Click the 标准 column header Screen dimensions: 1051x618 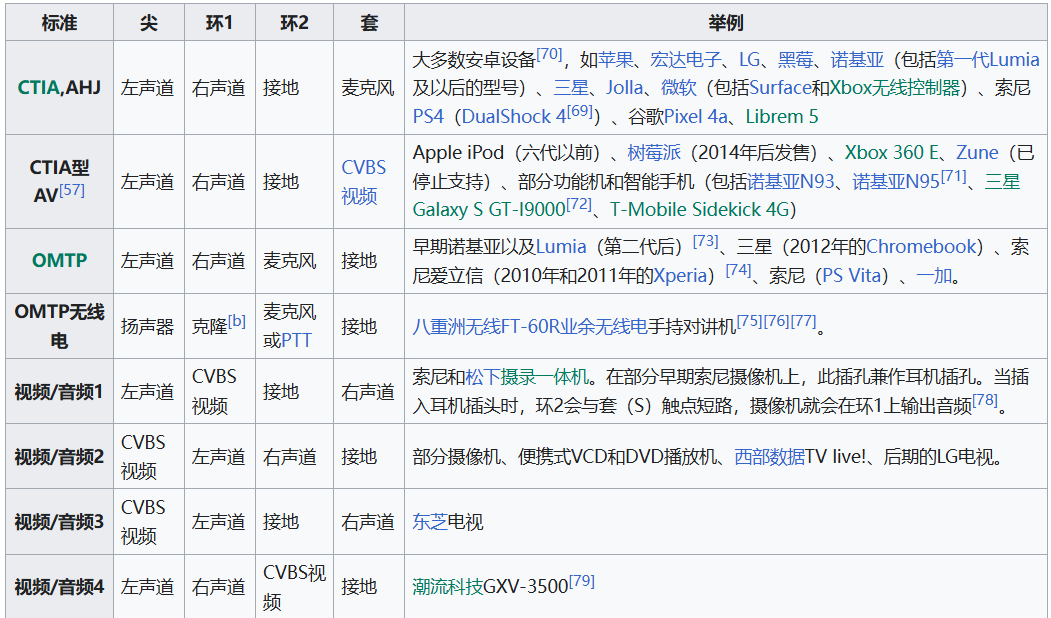pos(59,23)
